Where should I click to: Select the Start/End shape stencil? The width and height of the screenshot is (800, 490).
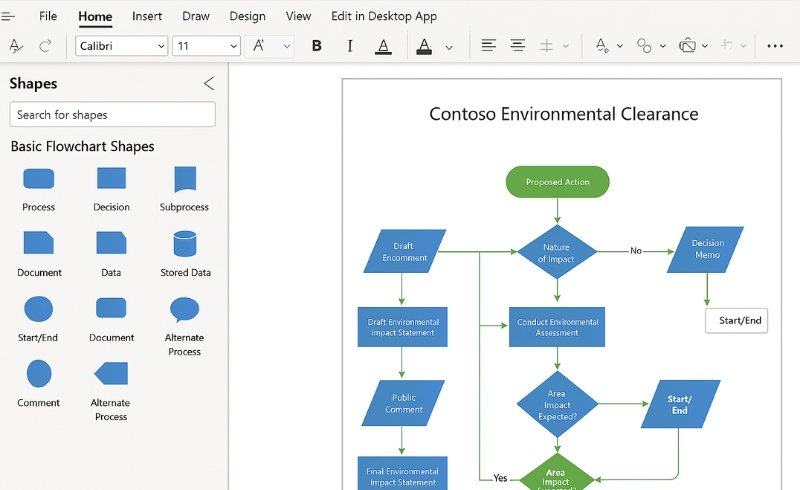[38, 309]
